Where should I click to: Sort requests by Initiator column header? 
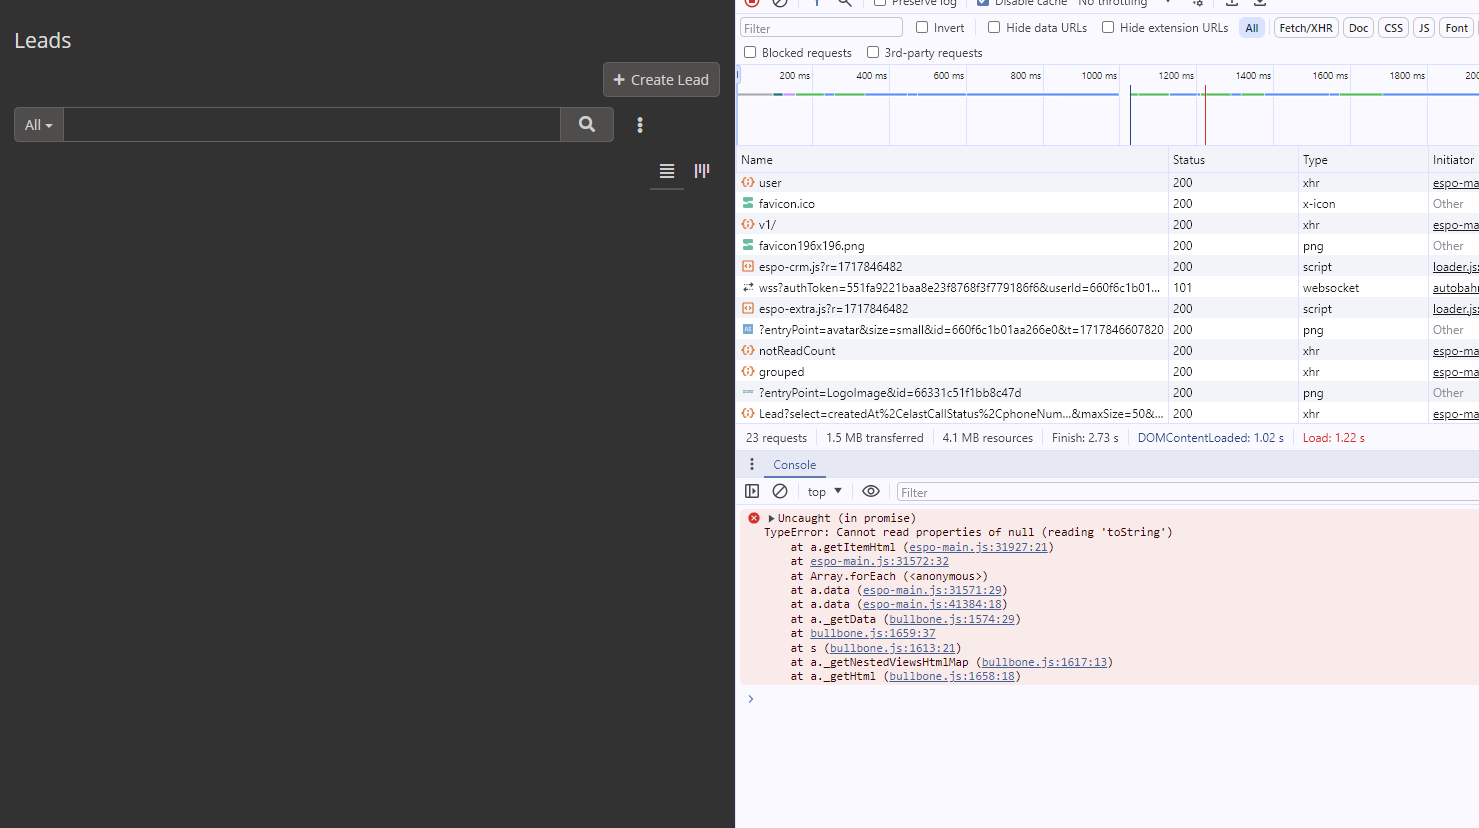coord(1454,160)
